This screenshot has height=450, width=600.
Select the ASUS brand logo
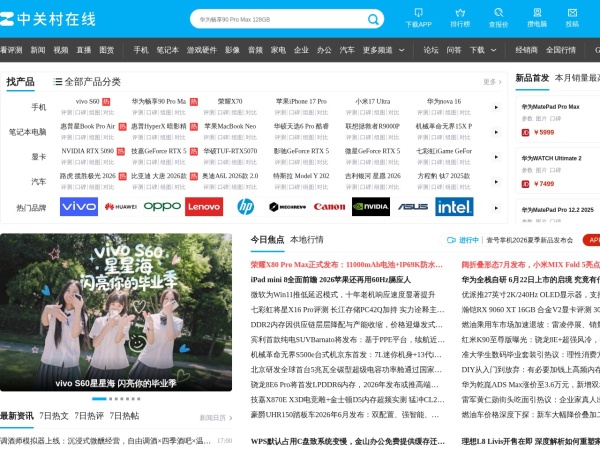coord(412,207)
